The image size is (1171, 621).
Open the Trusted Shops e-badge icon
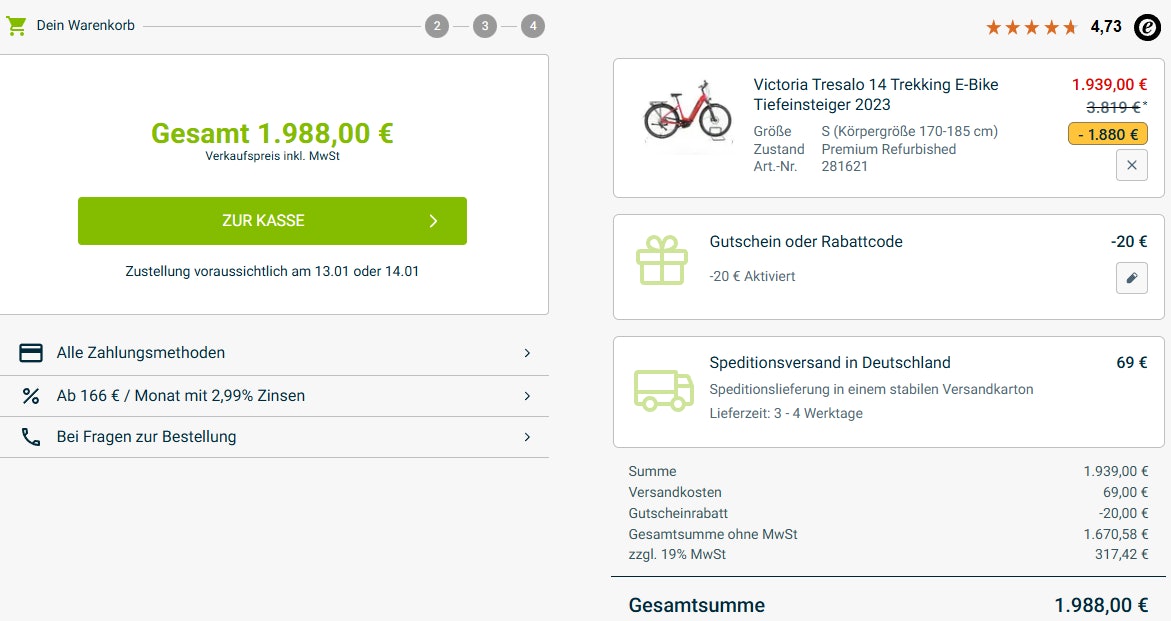click(x=1147, y=27)
